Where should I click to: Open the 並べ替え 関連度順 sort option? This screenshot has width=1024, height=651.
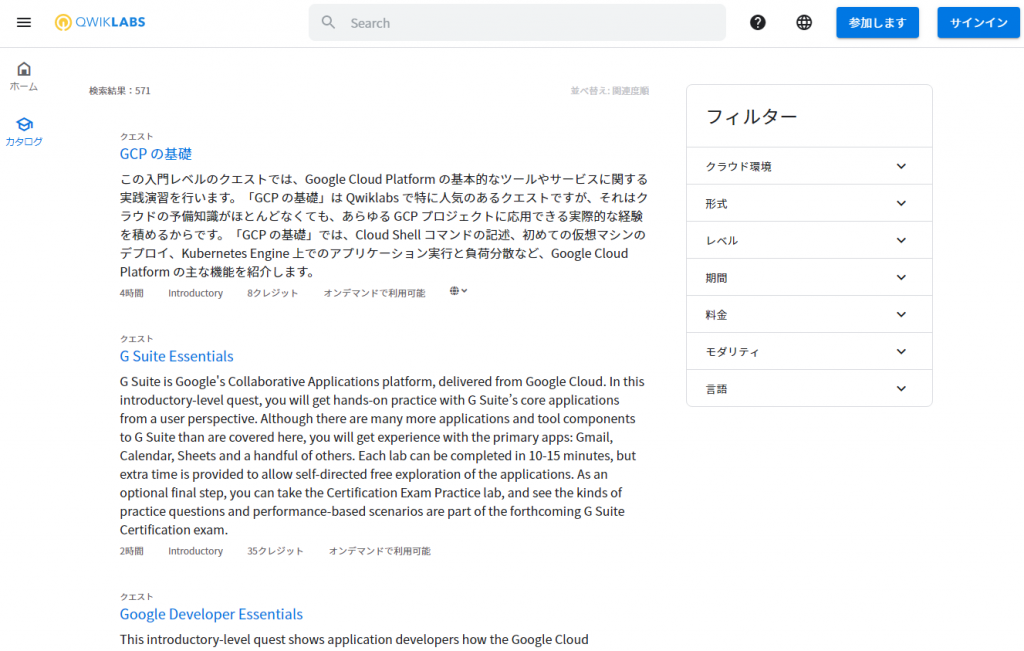[611, 90]
